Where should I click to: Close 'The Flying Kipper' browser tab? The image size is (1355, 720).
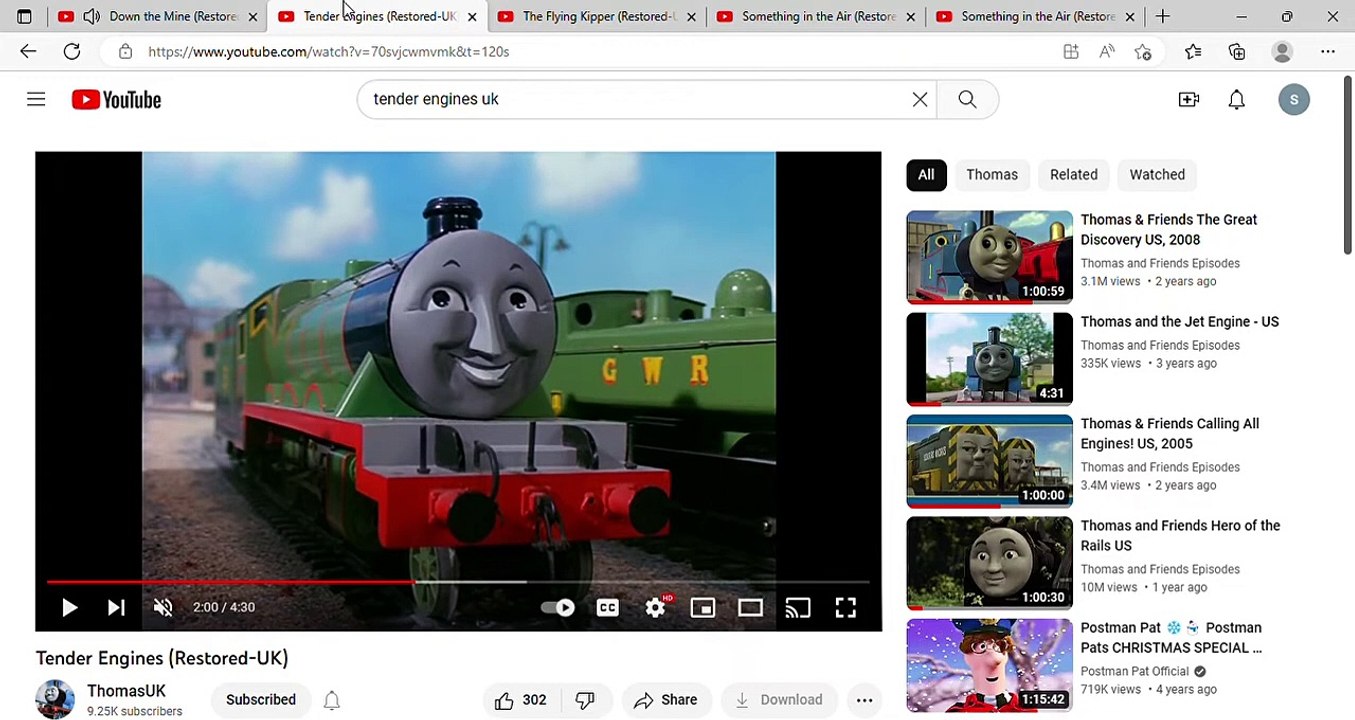point(691,17)
